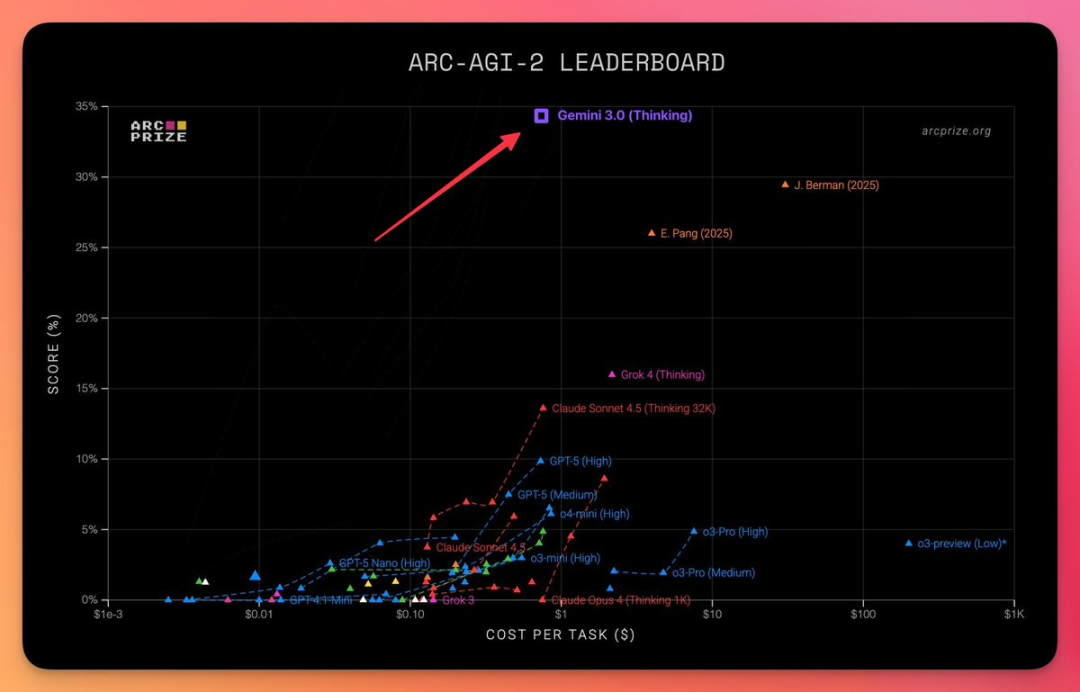This screenshot has height=692, width=1080.
Task: Click the Claude Sonnet 4.5 (Thinking 32K) marker
Action: pos(543,408)
